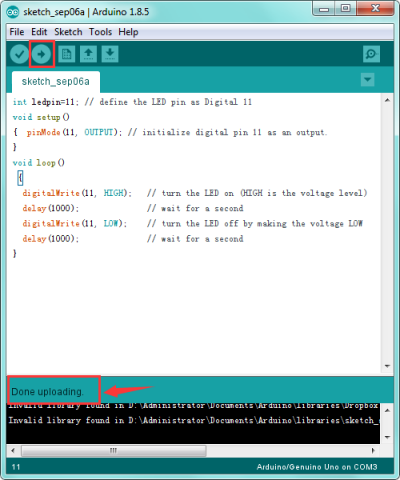Click the Arduino logo in title bar

point(13,12)
